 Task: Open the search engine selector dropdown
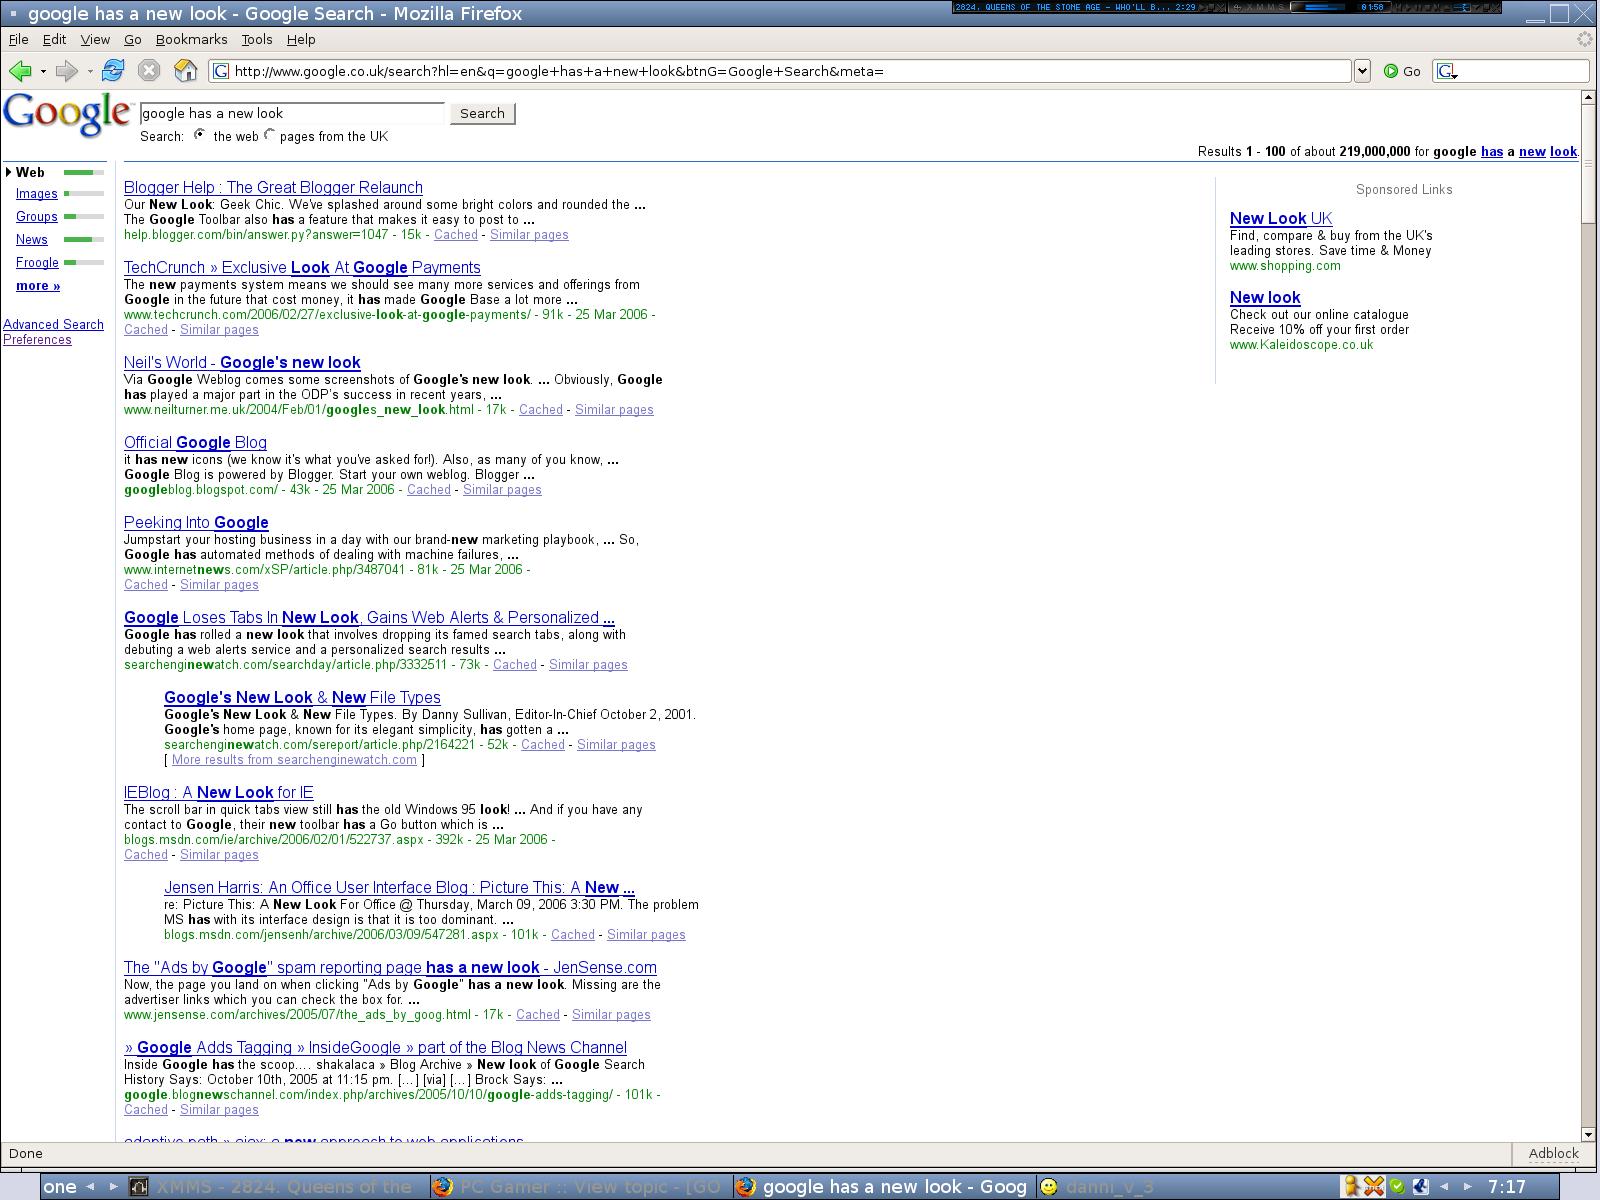click(x=1446, y=71)
